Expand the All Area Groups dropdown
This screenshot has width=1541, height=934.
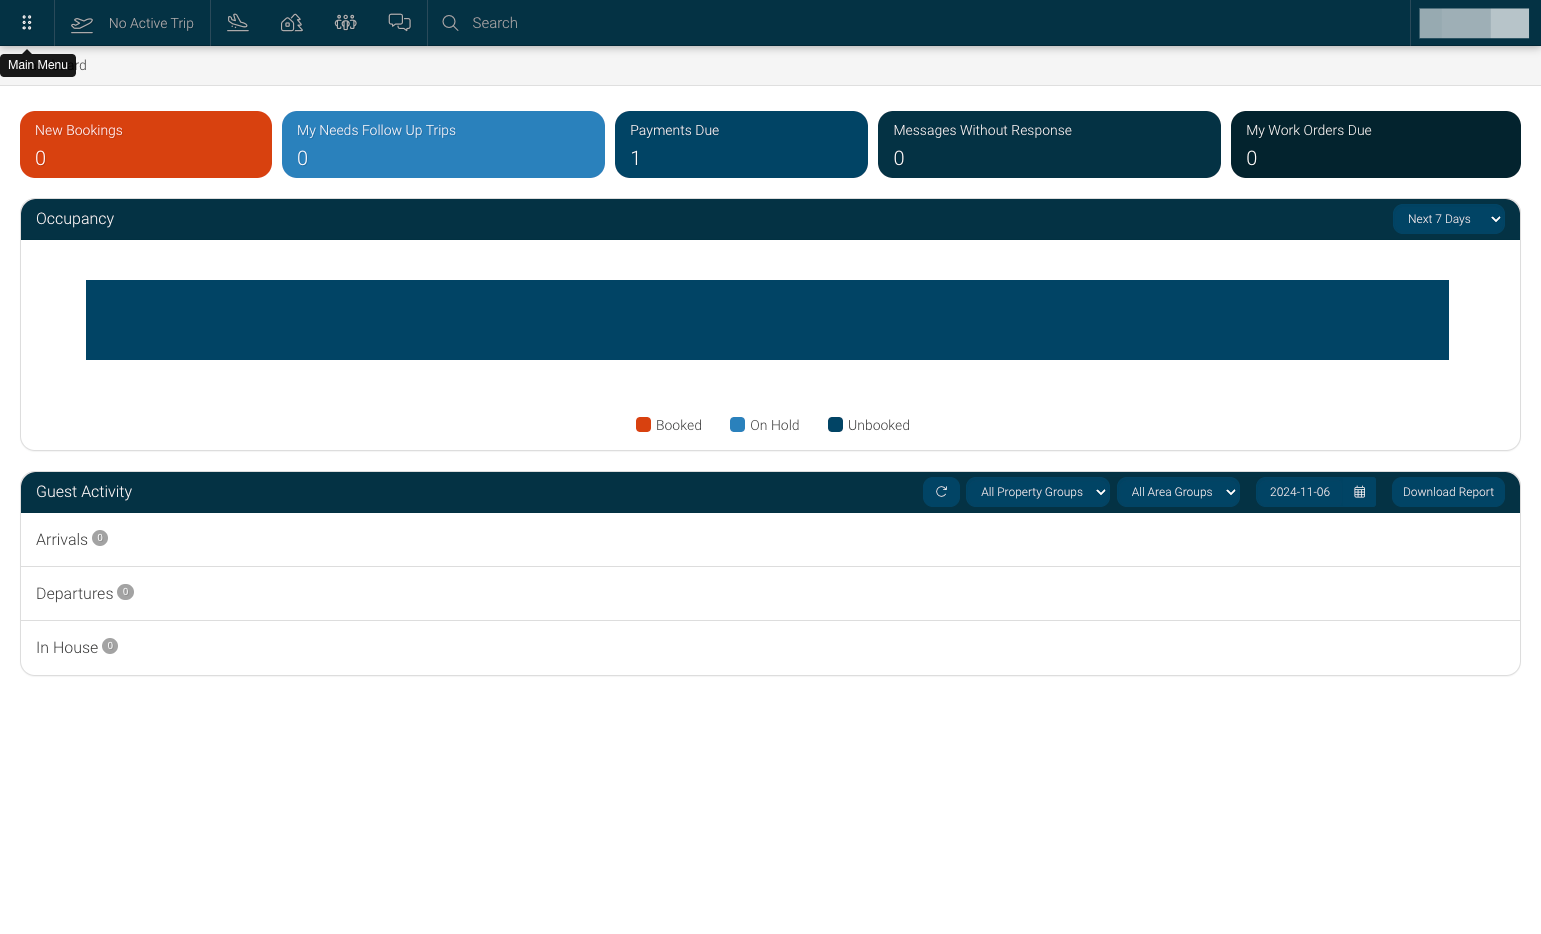point(1179,492)
